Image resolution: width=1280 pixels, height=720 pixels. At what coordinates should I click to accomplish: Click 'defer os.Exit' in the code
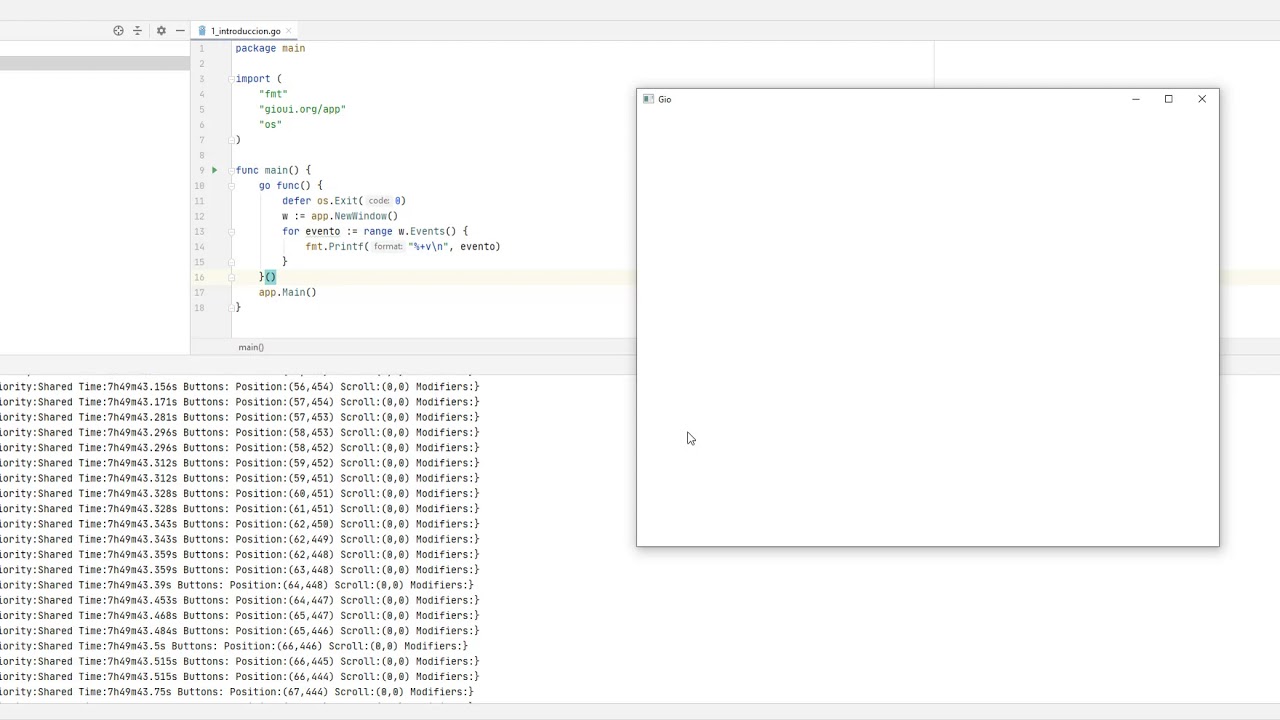coord(322,201)
